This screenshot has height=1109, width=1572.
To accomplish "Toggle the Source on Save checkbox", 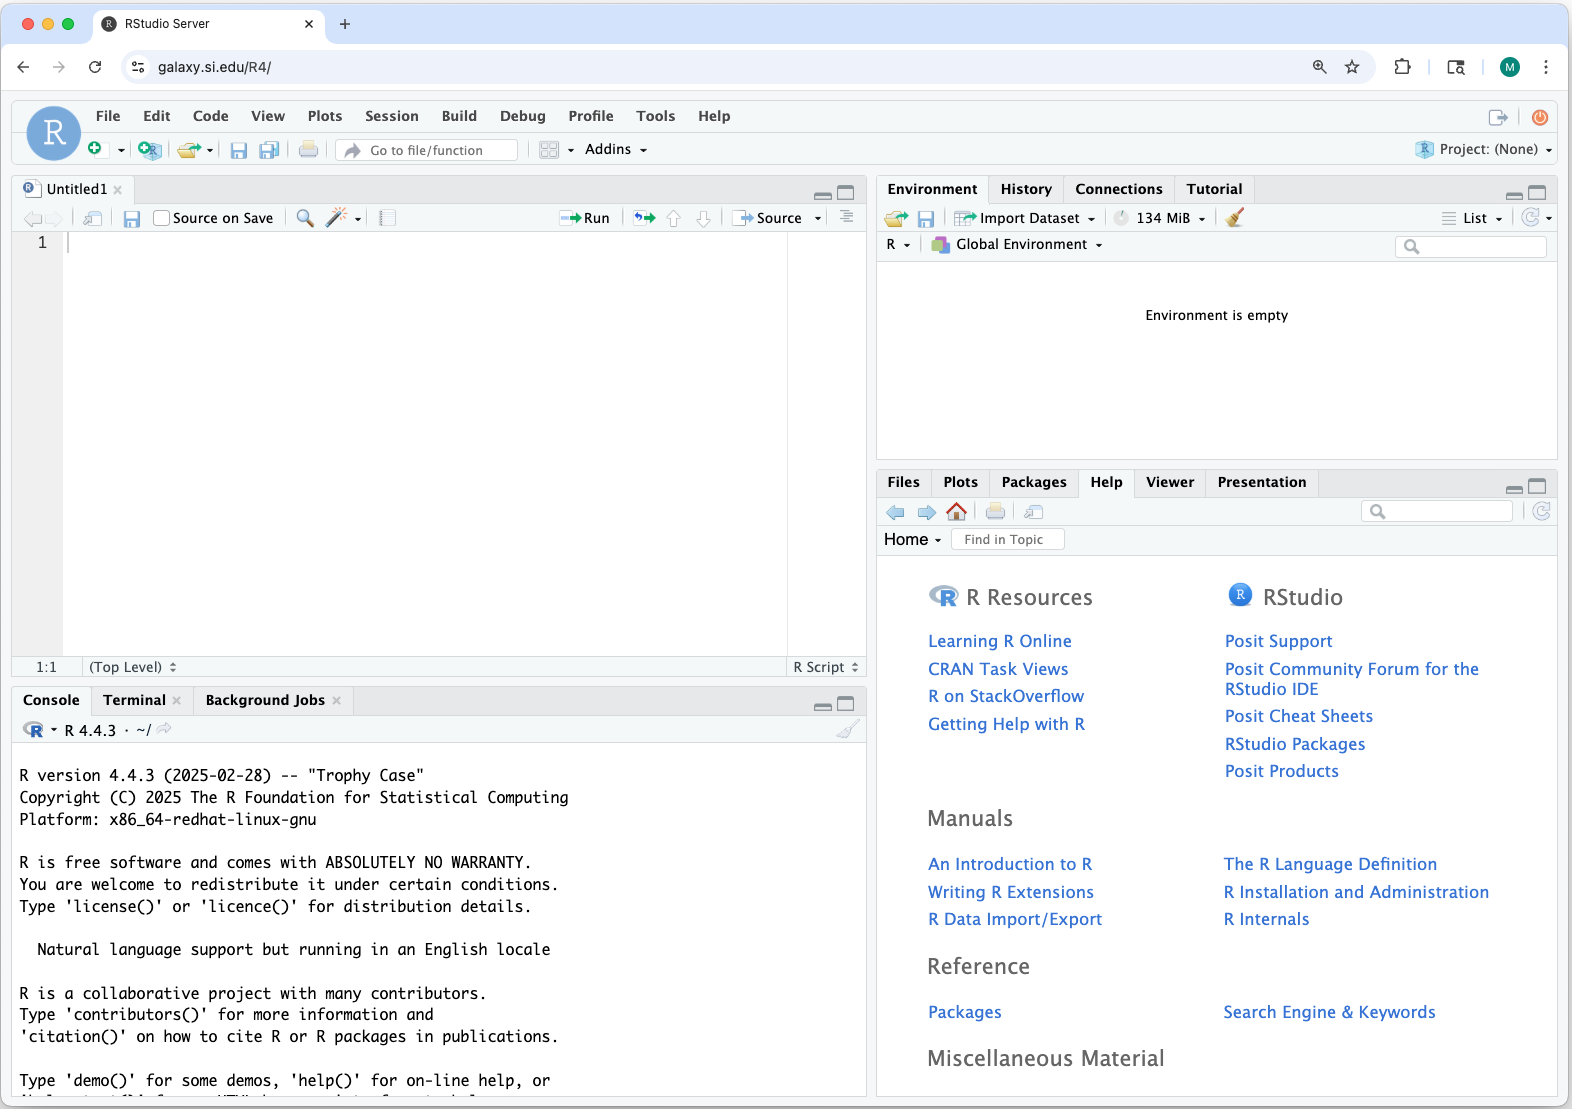I will (161, 218).
